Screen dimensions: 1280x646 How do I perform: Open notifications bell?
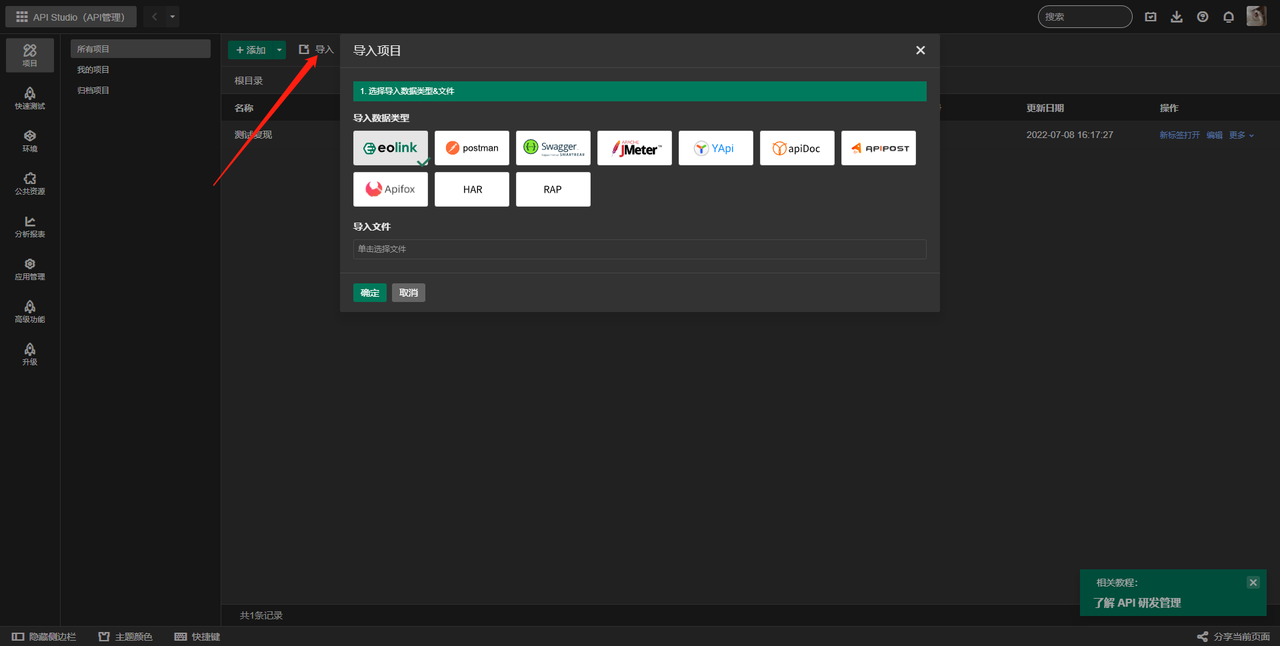click(1229, 17)
